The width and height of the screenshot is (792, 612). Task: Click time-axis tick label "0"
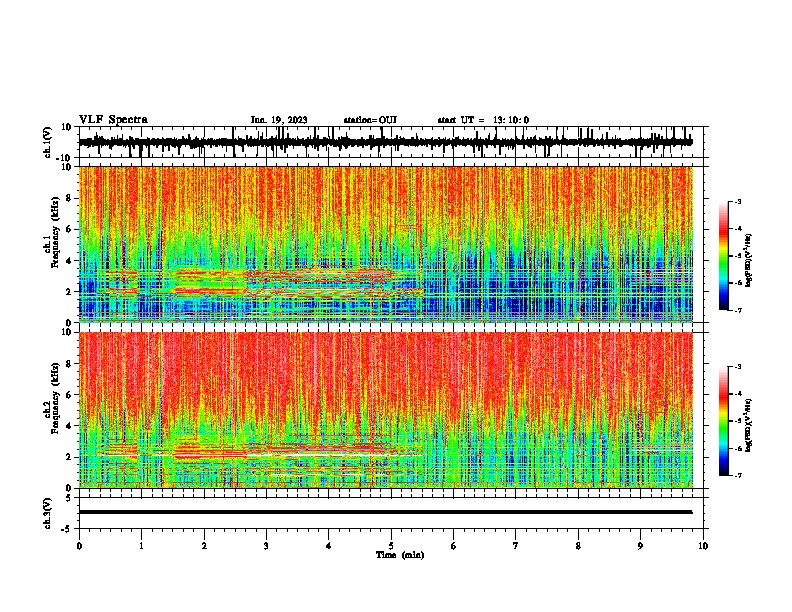[79, 546]
